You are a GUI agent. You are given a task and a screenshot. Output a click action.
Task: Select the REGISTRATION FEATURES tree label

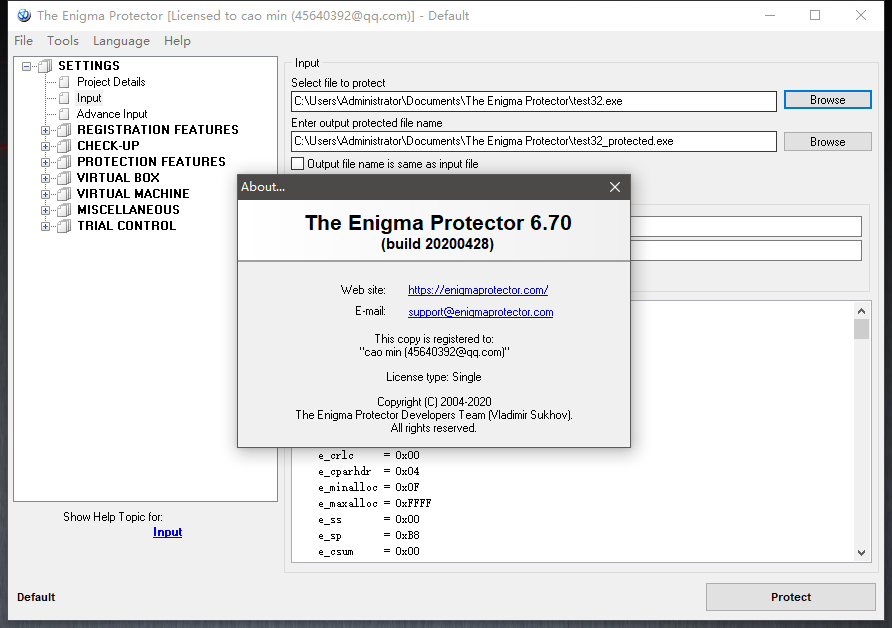tap(158, 130)
